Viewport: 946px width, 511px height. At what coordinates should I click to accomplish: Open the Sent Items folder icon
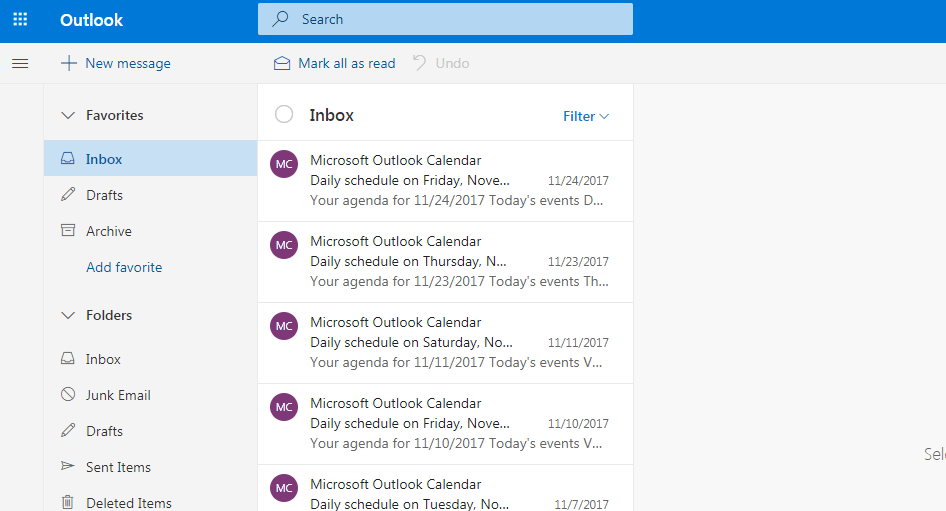coord(68,467)
